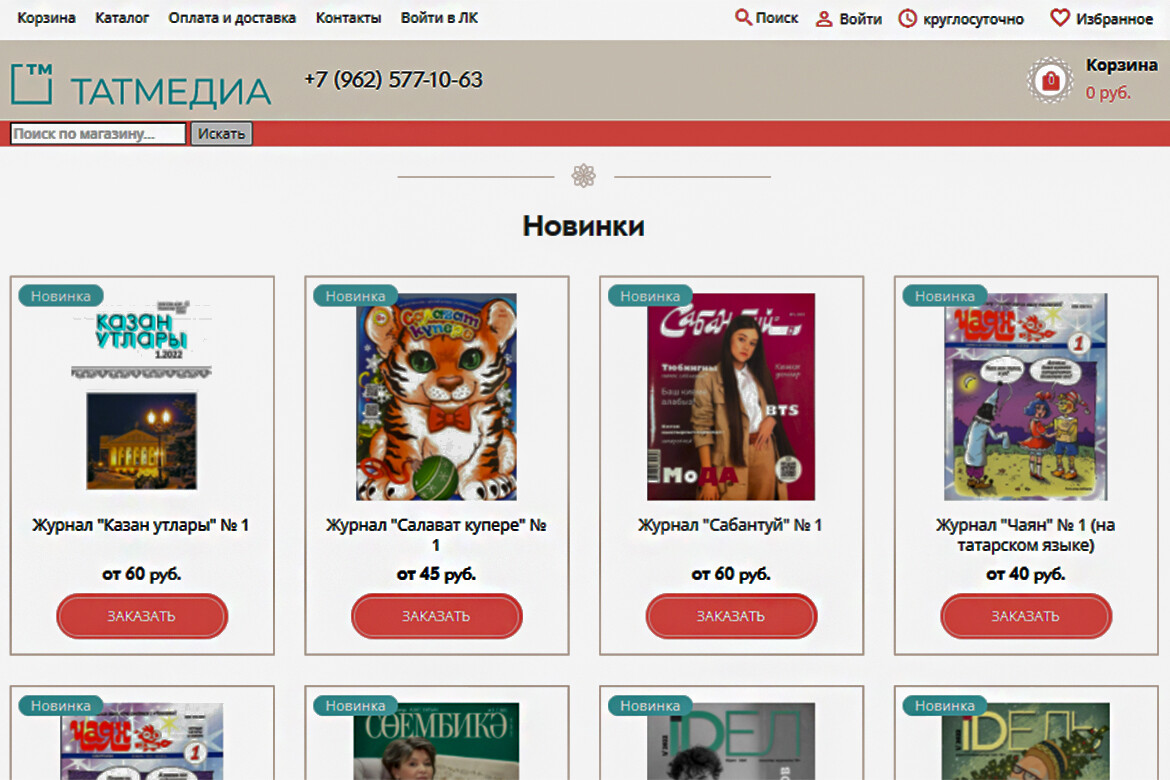Click the round-the-clock clock icon
1170x780 pixels.
907,18
